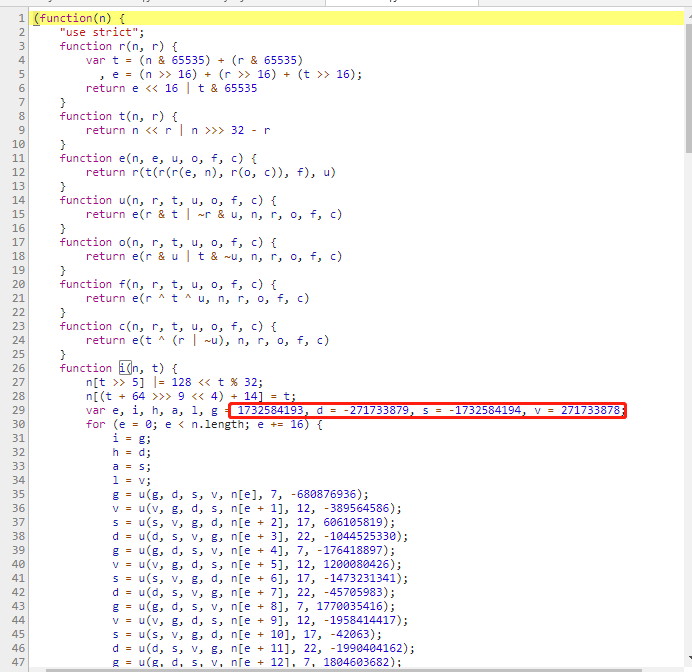Click "return e << 16 | t & 65535"
Screen dimensions: 692x672
pyautogui.click(x=171, y=88)
